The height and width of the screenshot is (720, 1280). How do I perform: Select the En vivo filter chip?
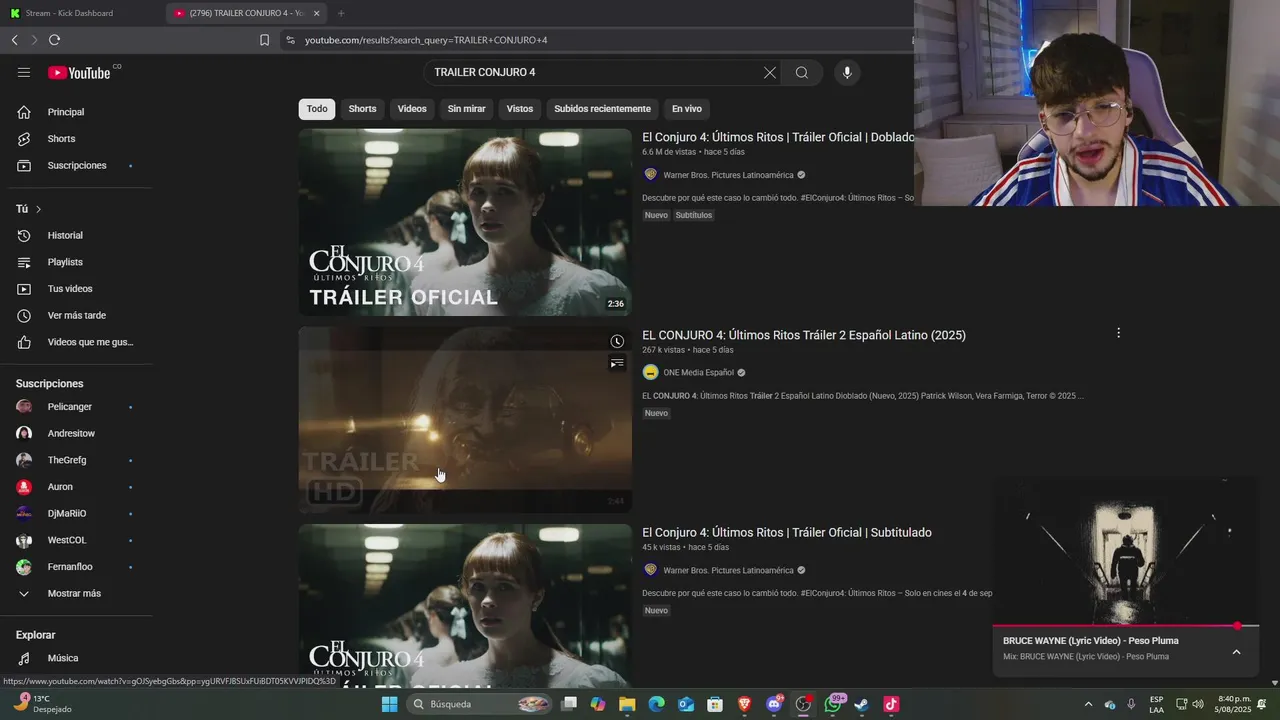[686, 109]
